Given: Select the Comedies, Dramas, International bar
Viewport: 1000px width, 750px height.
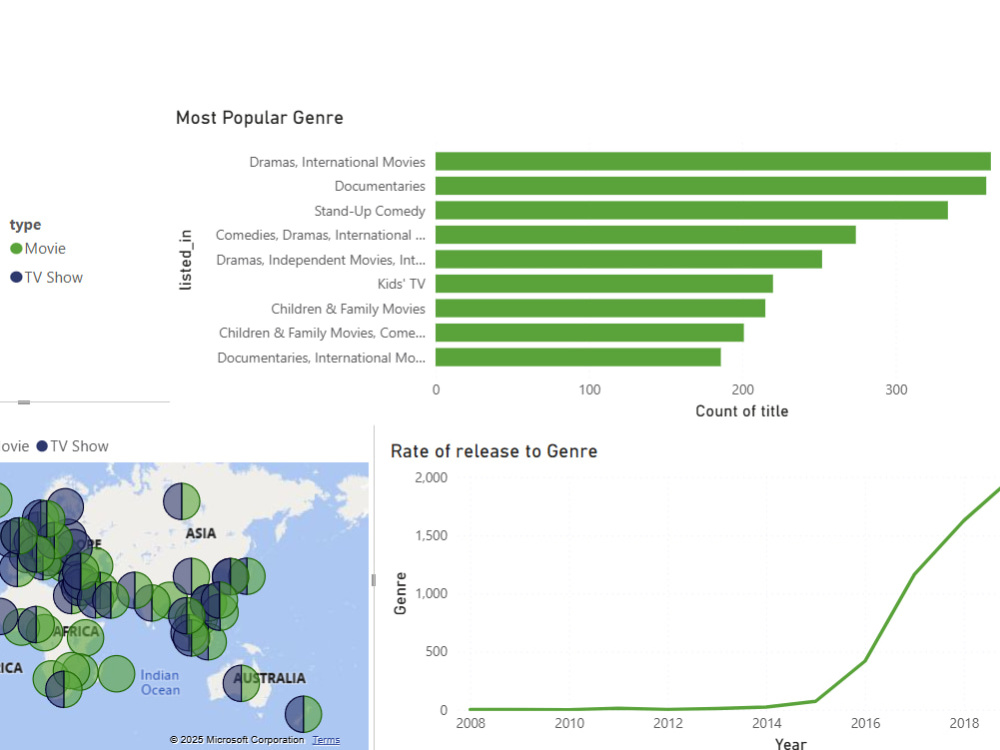Looking at the screenshot, I should coord(645,235).
